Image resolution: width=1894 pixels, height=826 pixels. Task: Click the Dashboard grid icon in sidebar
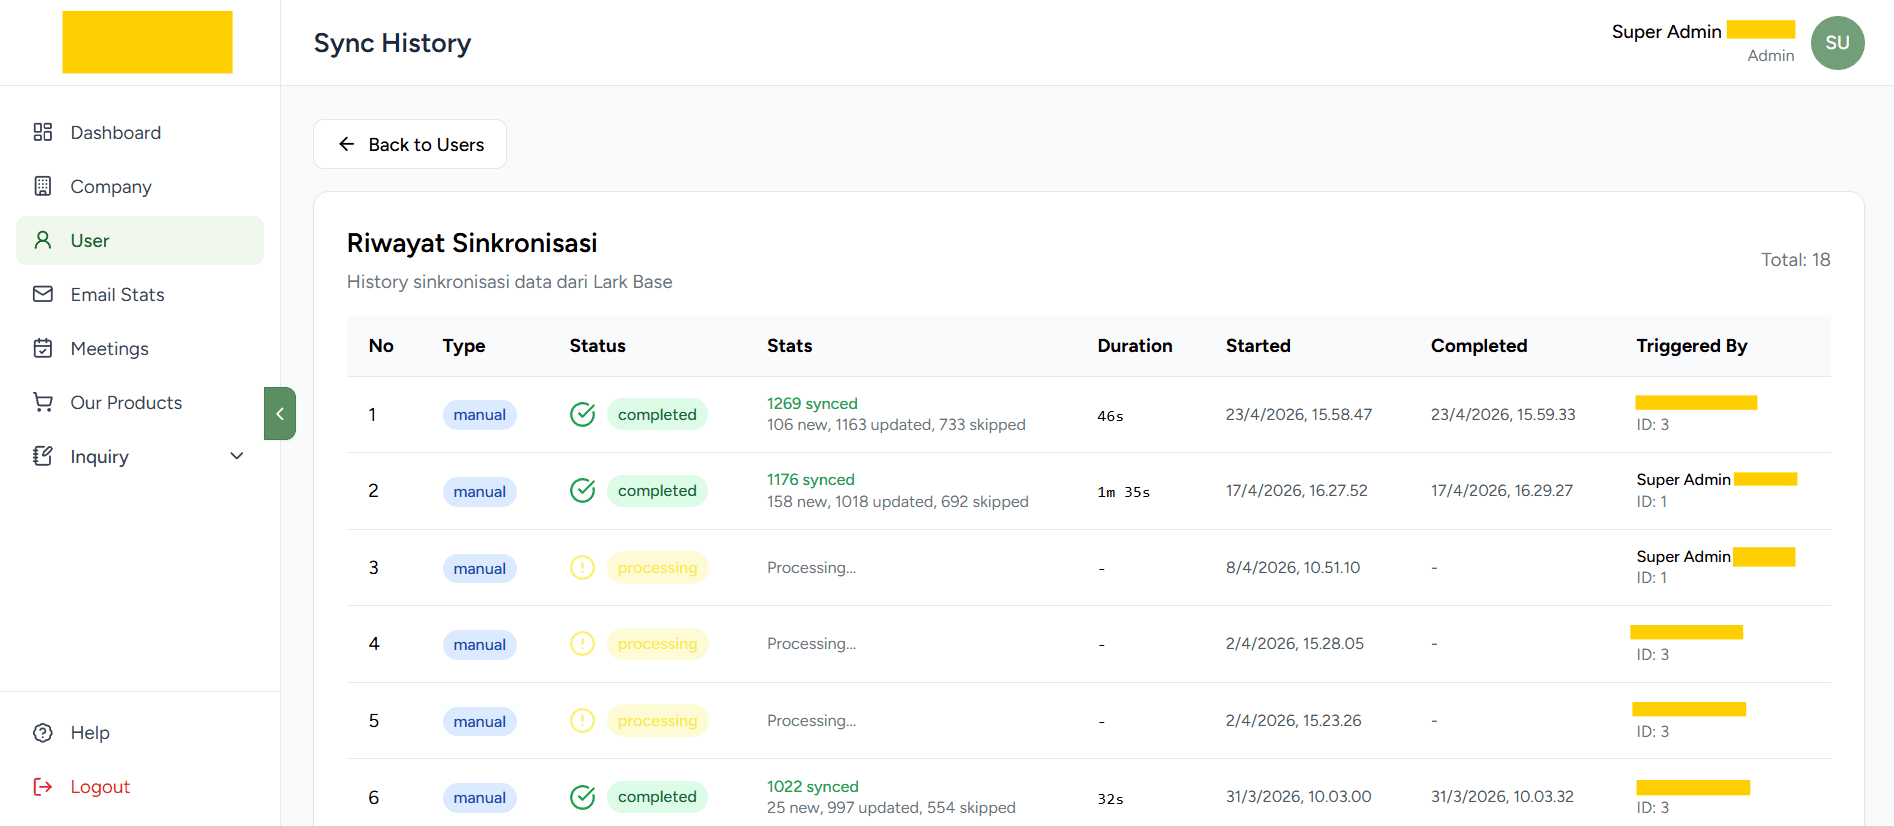click(x=42, y=132)
